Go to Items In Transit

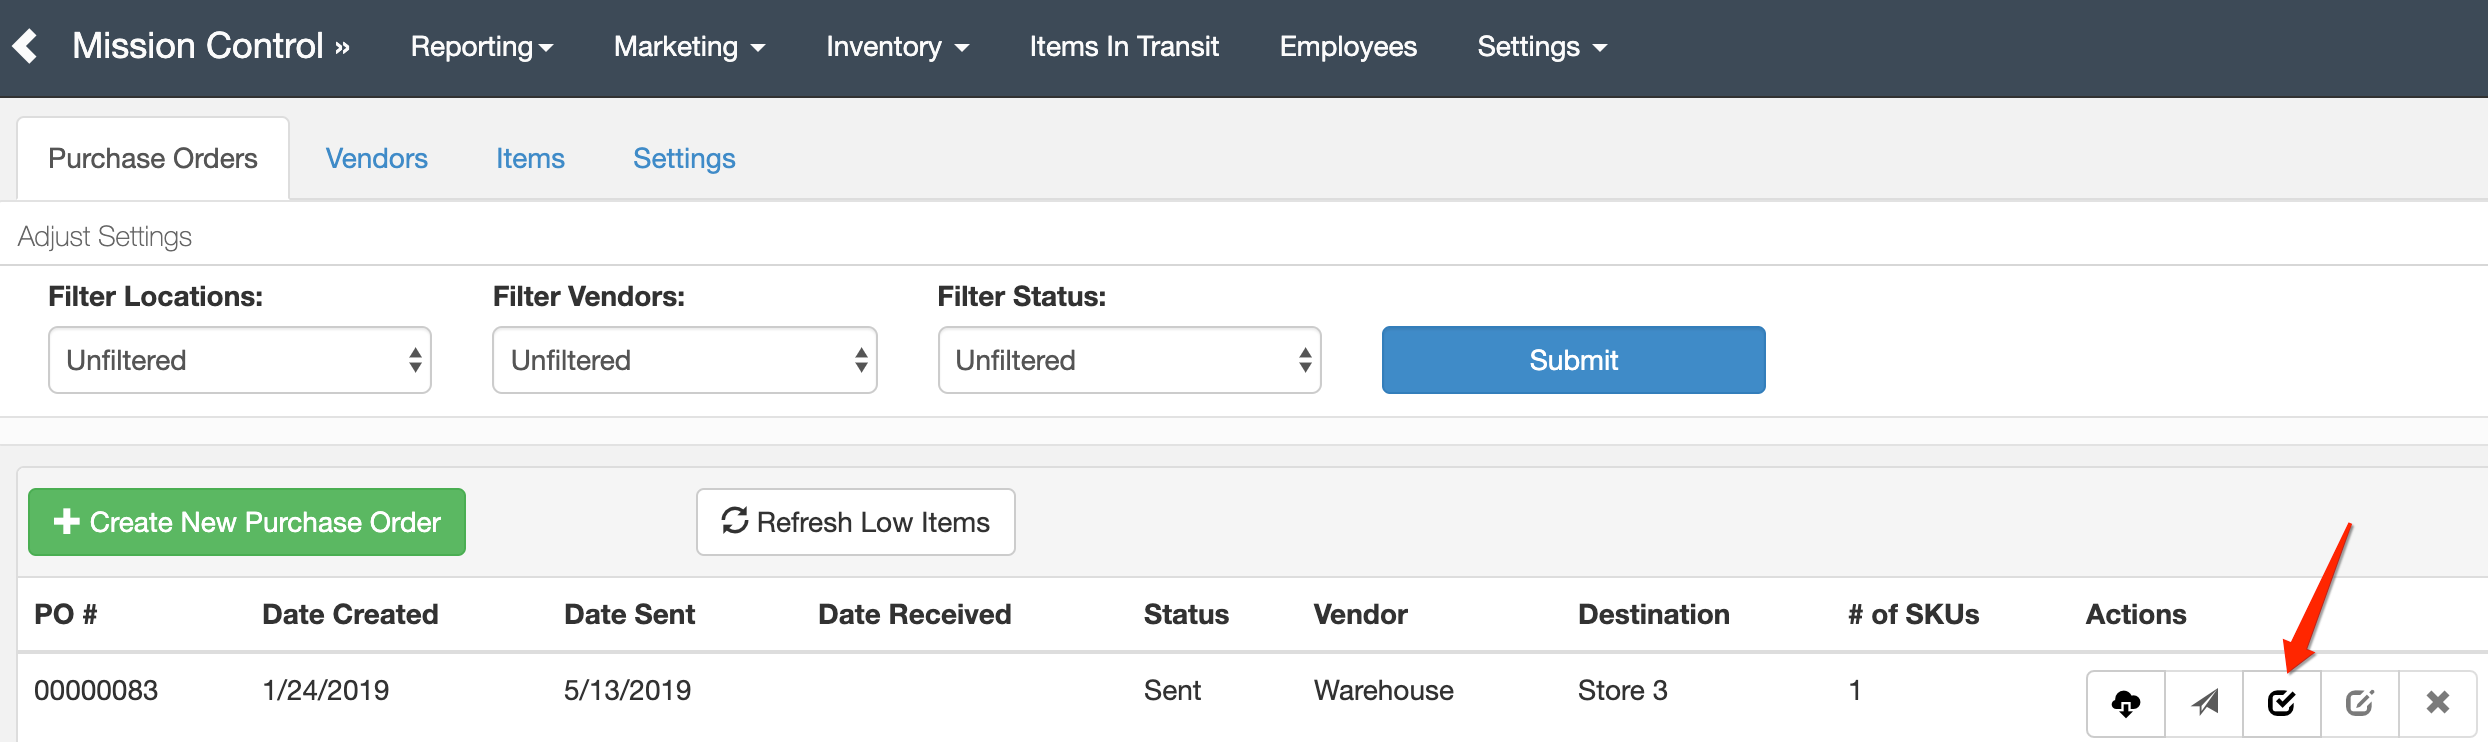[1124, 46]
